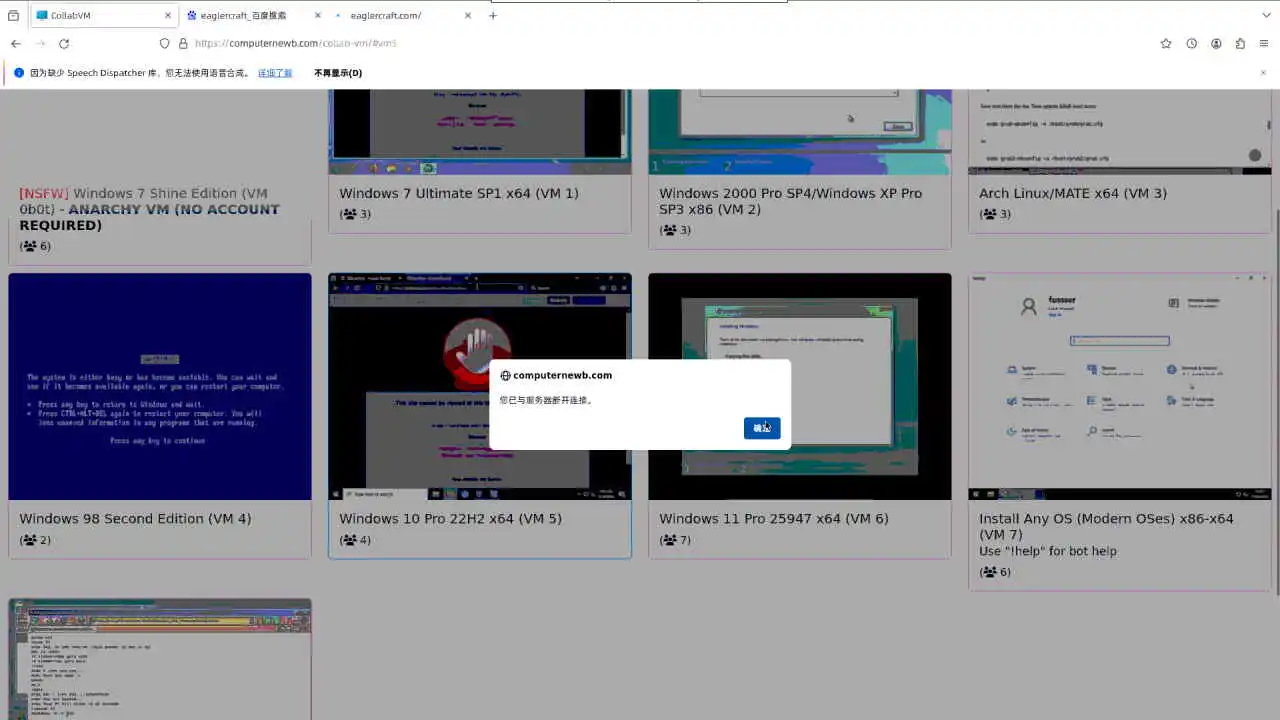Viewport: 1280px width, 720px height.
Task: Click the dialog message 您已与服务器断开连接
Action: coord(546,400)
